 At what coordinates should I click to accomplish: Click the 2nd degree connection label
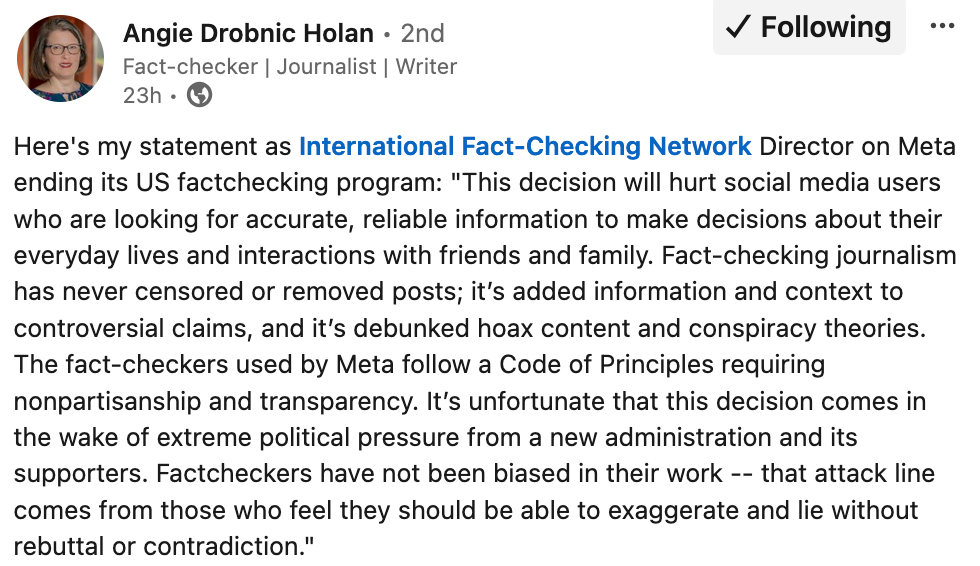[422, 33]
